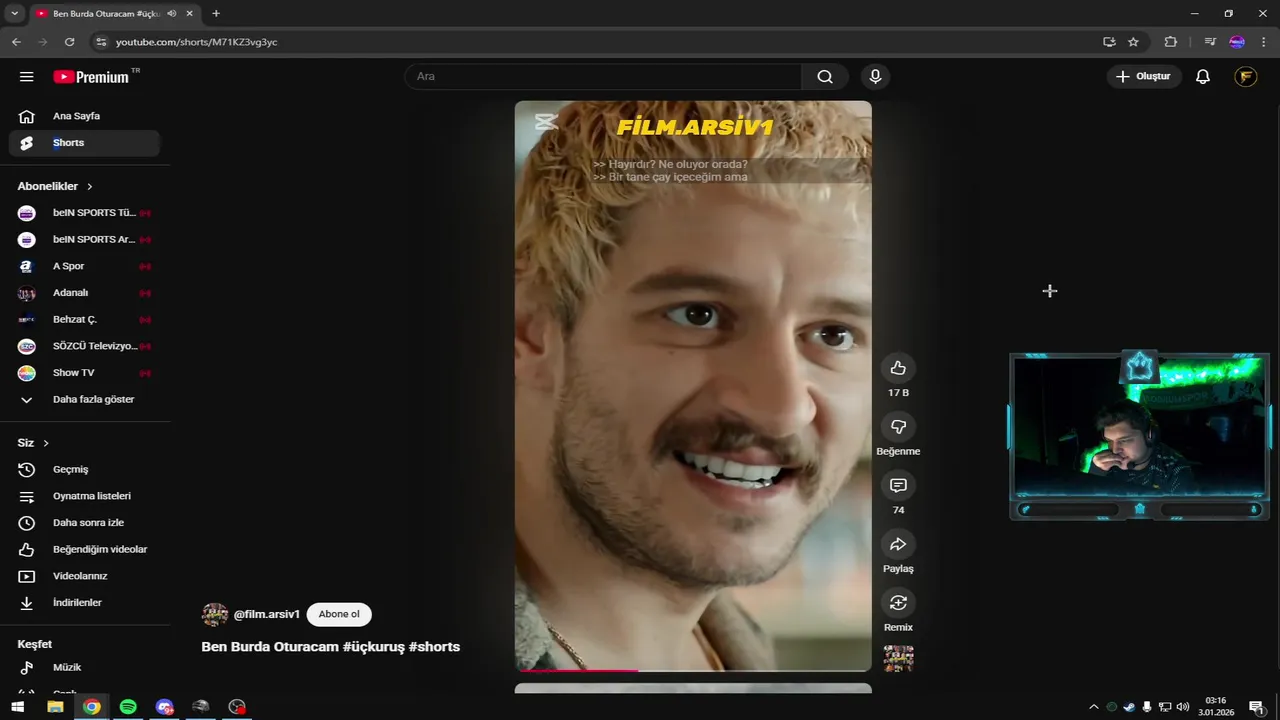Image resolution: width=1280 pixels, height=720 pixels.
Task: Open İndirilenler
Action: point(85,603)
